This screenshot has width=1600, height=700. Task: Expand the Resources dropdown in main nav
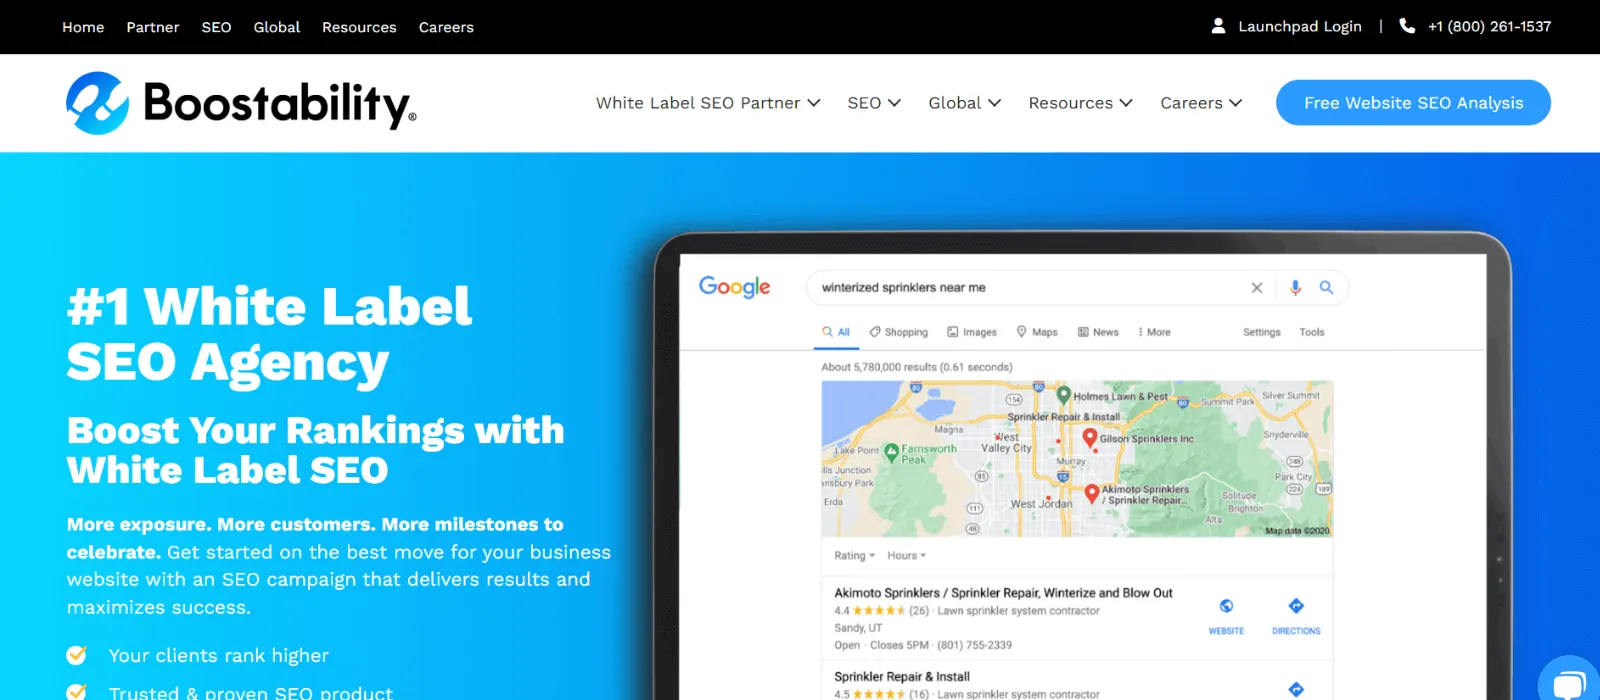[1080, 103]
